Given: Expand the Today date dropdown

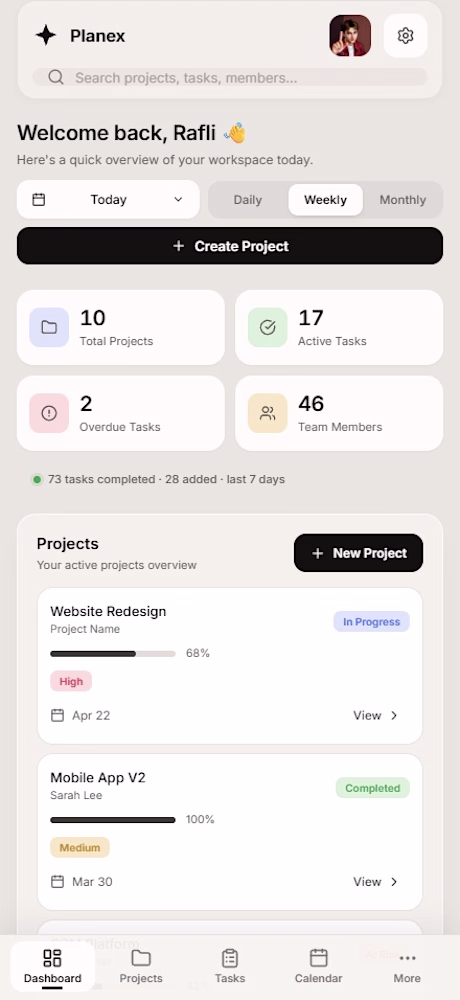Looking at the screenshot, I should pyautogui.click(x=108, y=200).
